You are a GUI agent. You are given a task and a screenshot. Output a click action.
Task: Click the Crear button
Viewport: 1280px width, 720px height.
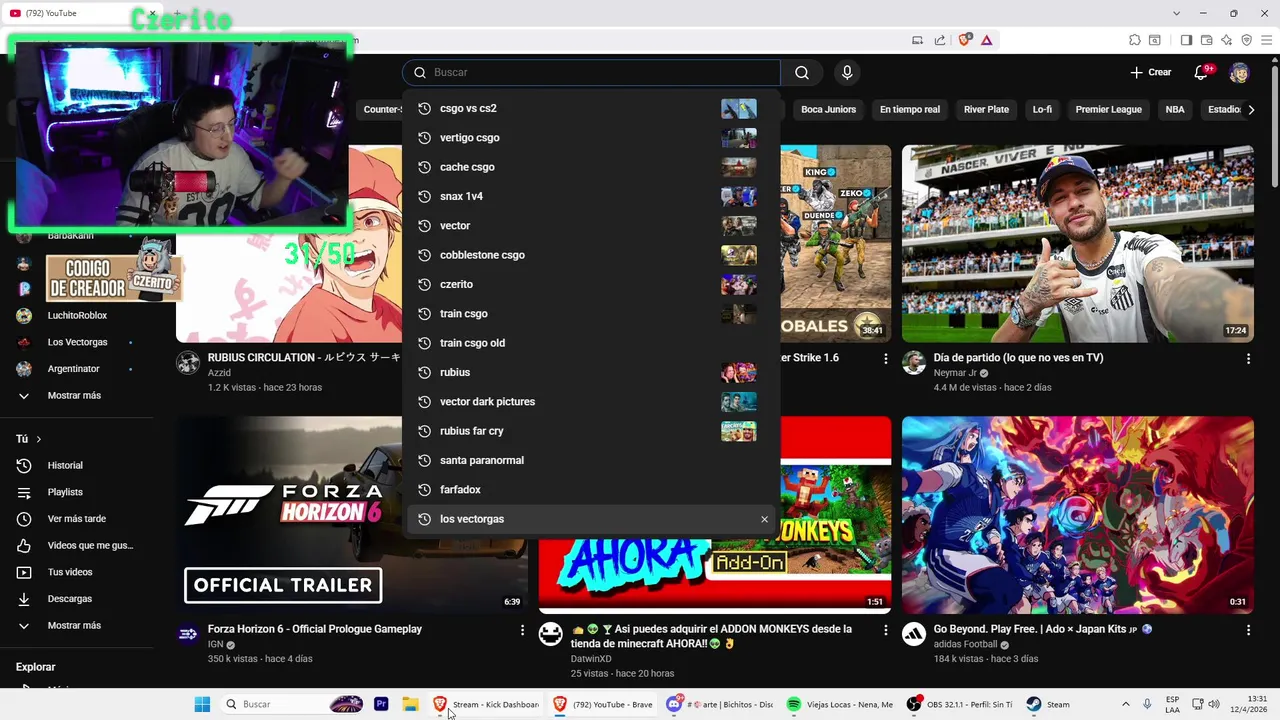pos(1151,72)
